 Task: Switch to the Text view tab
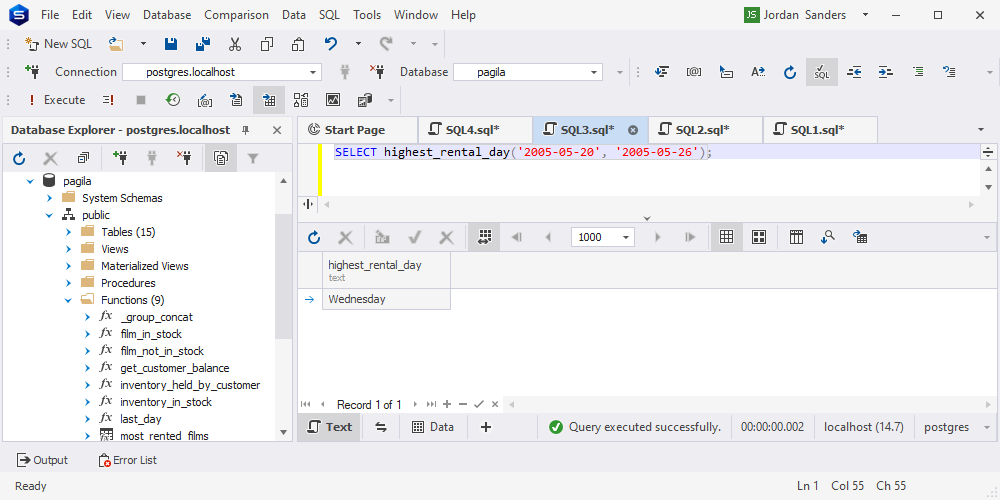pyautogui.click(x=329, y=427)
